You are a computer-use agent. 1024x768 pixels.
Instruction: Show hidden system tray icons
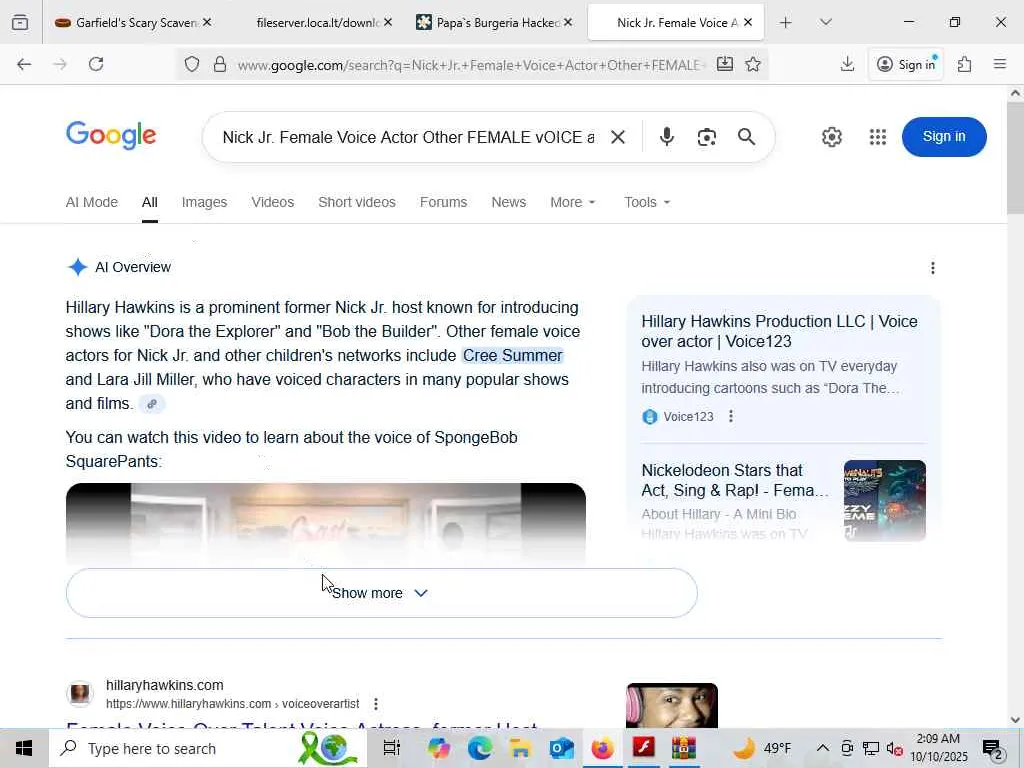click(x=823, y=748)
